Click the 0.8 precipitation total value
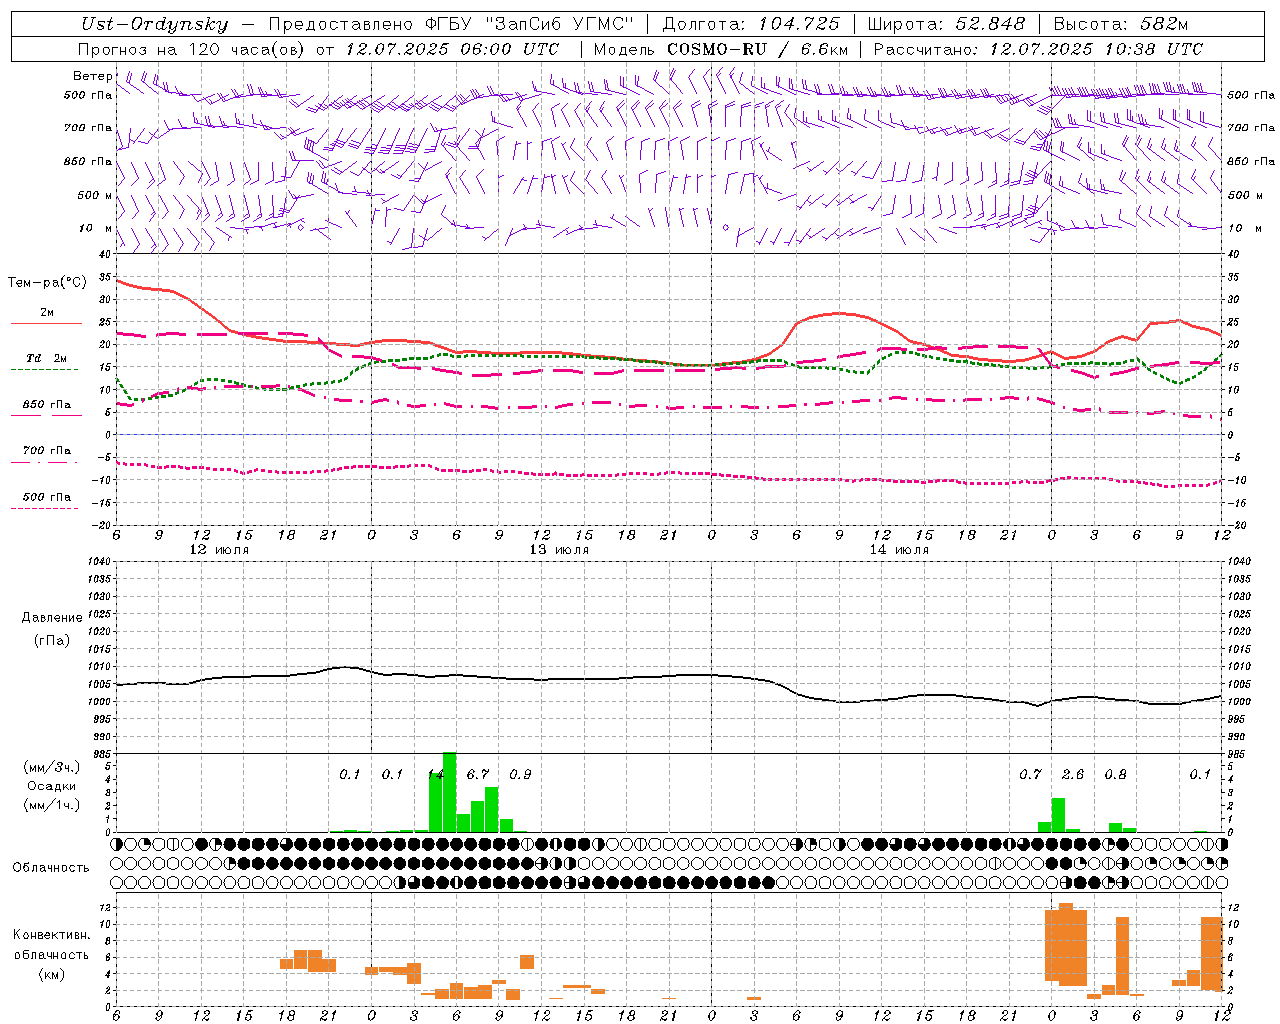The width and height of the screenshot is (1280, 1024). (1115, 774)
